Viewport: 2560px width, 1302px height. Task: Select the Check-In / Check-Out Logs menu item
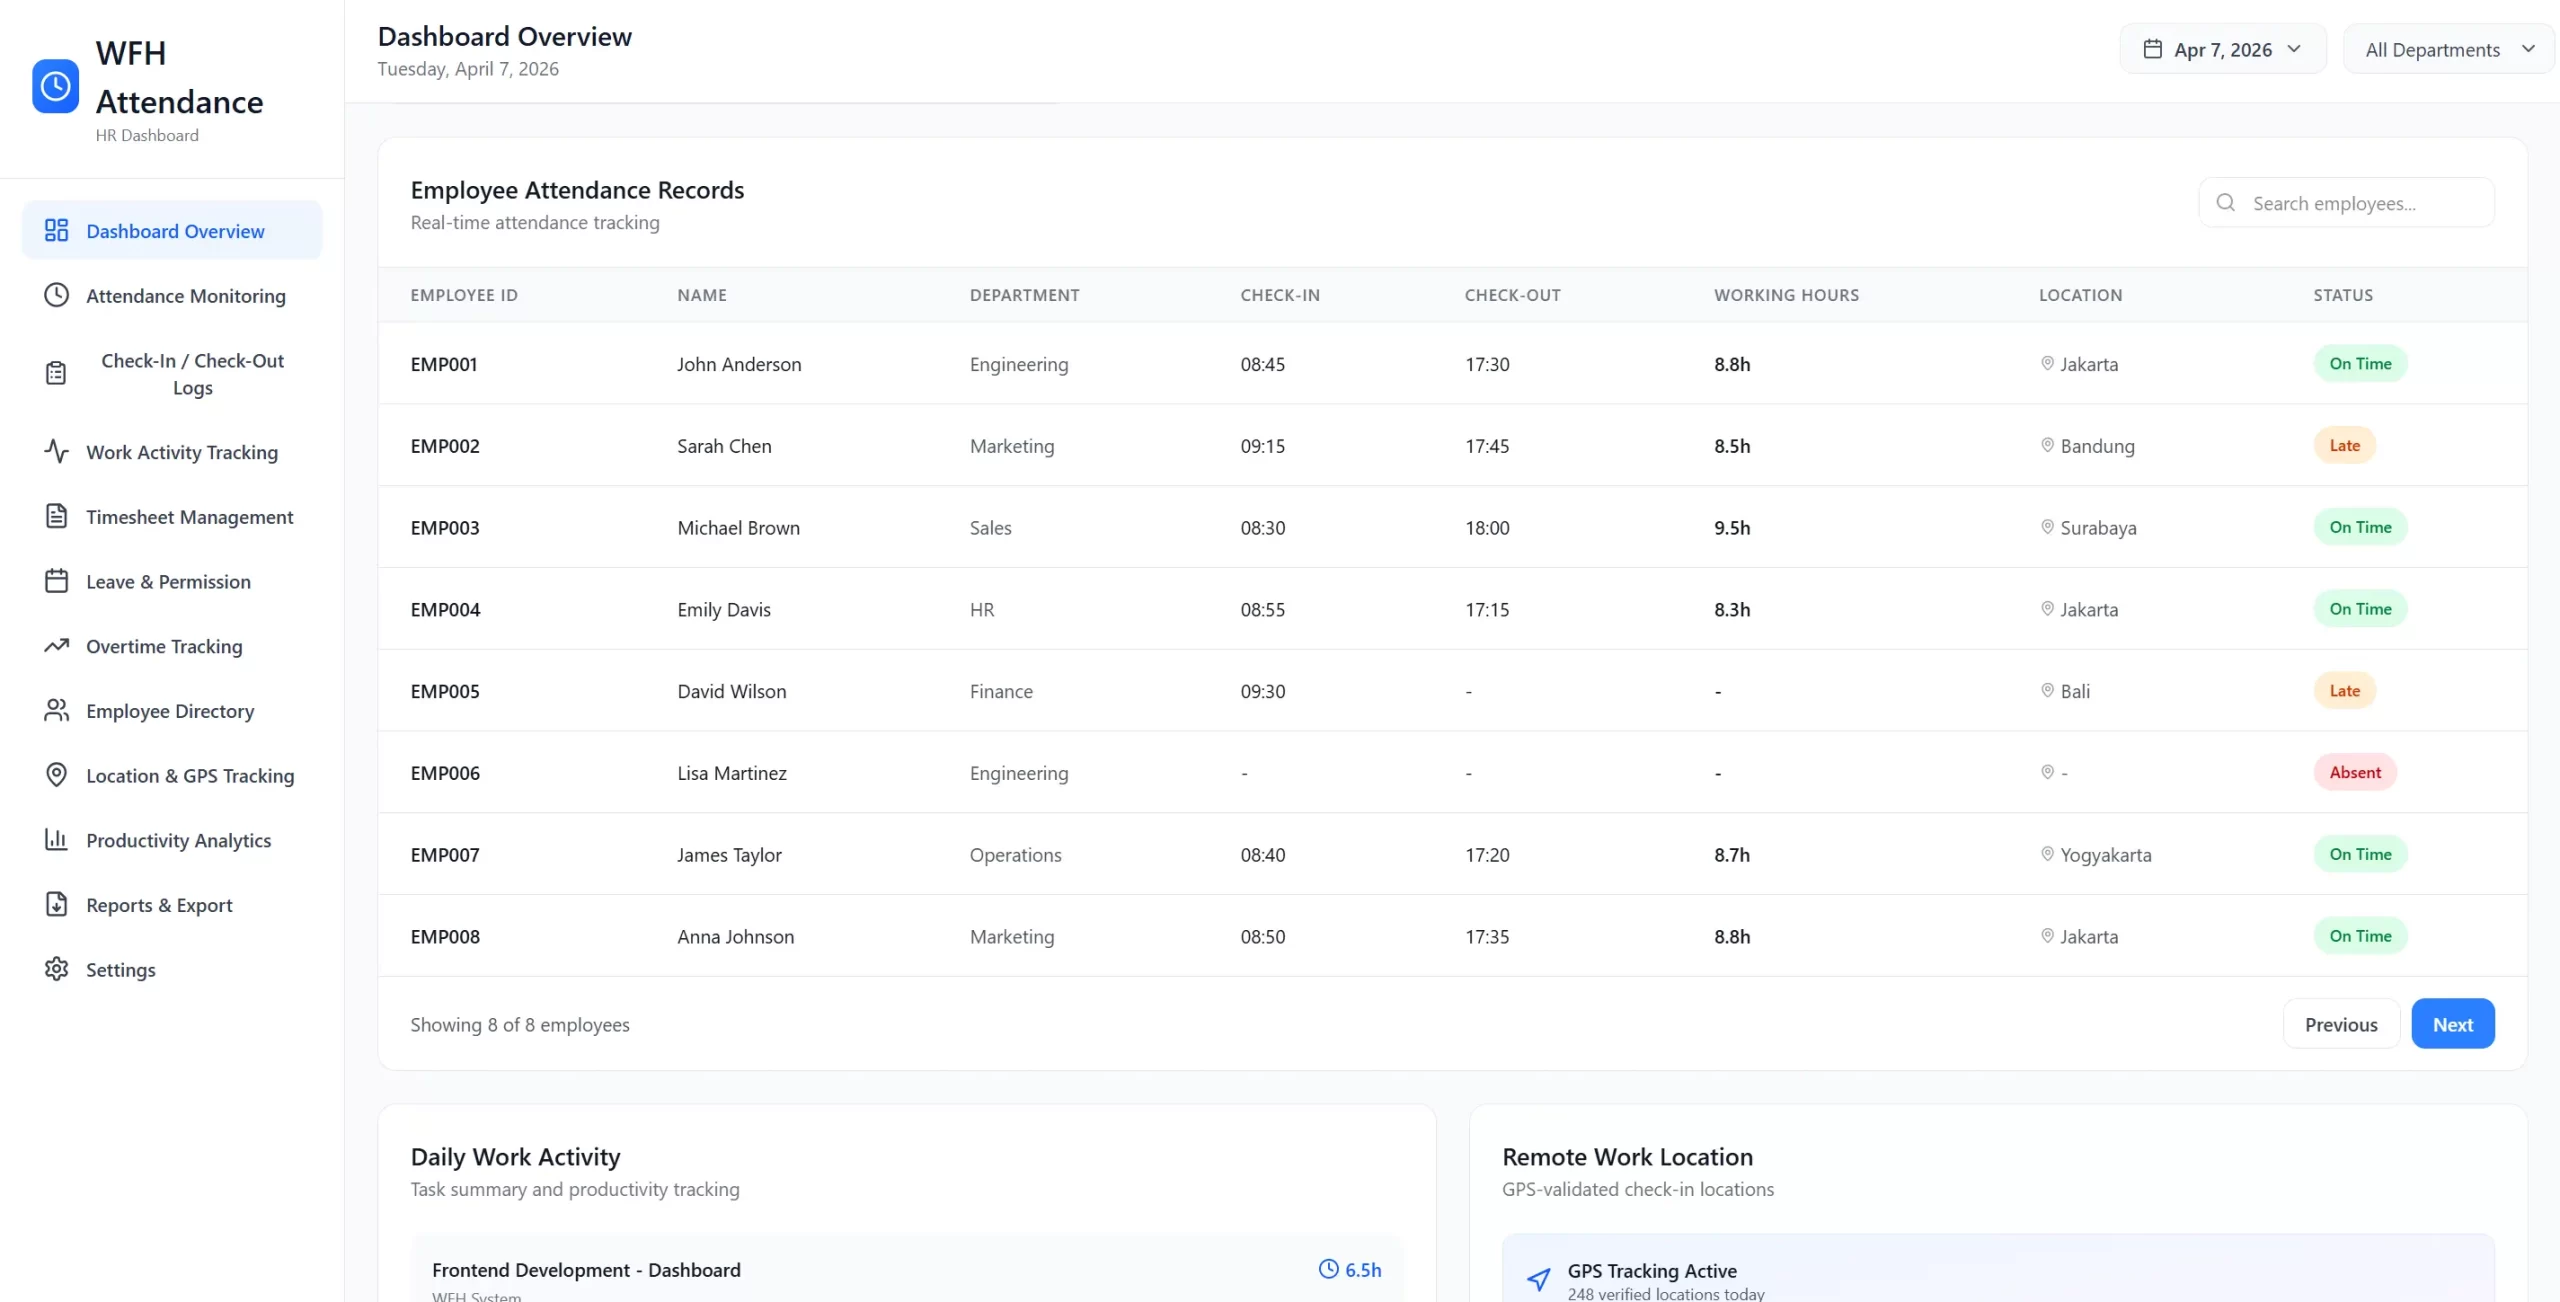point(192,374)
